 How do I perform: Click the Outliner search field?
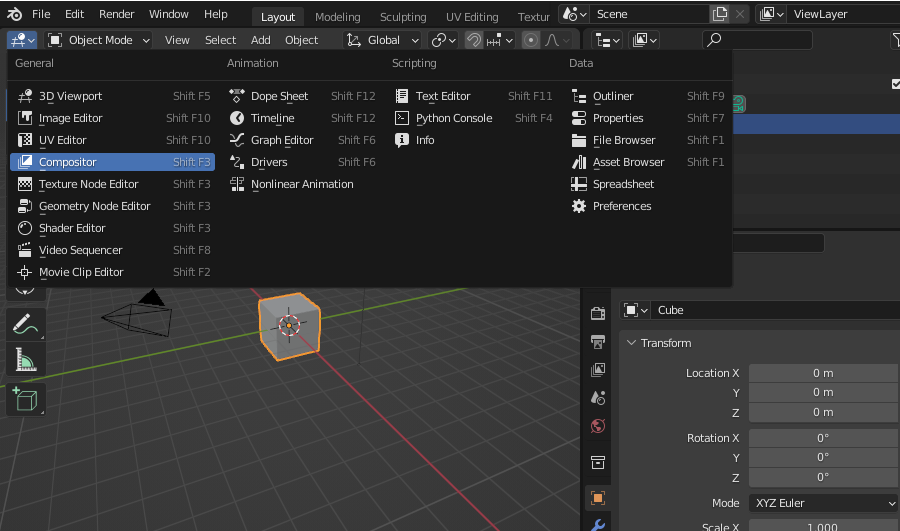(x=757, y=40)
